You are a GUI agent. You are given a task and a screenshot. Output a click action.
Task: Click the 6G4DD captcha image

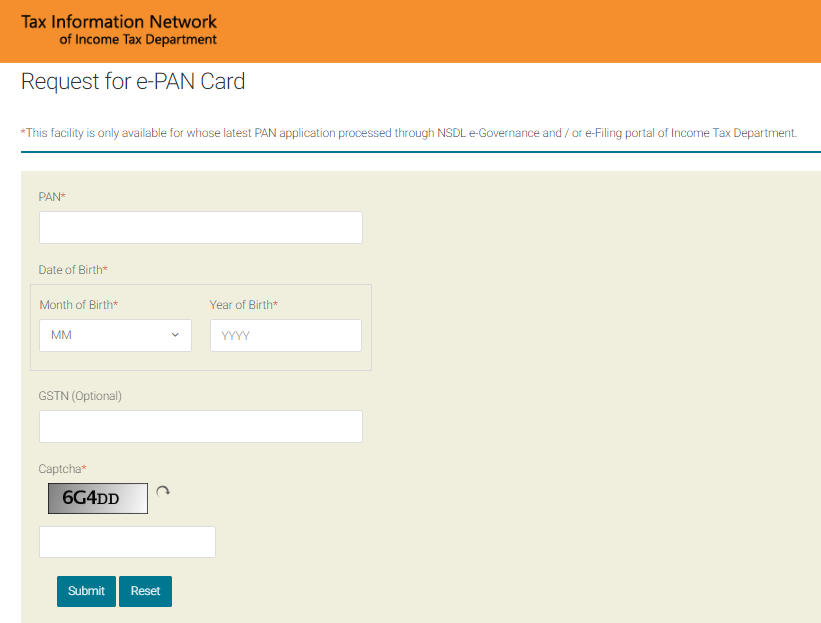[x=97, y=498]
